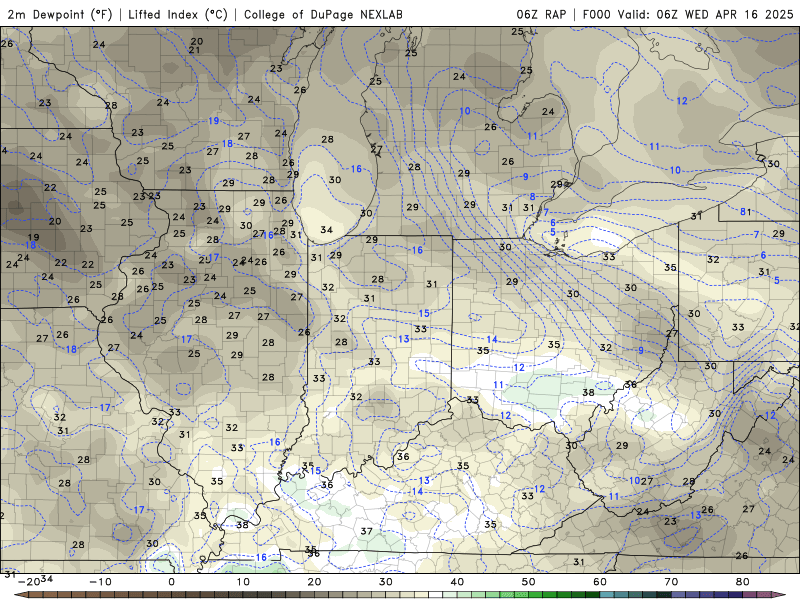Click the color scale label "70"
This screenshot has width=800, height=600.
671,582
